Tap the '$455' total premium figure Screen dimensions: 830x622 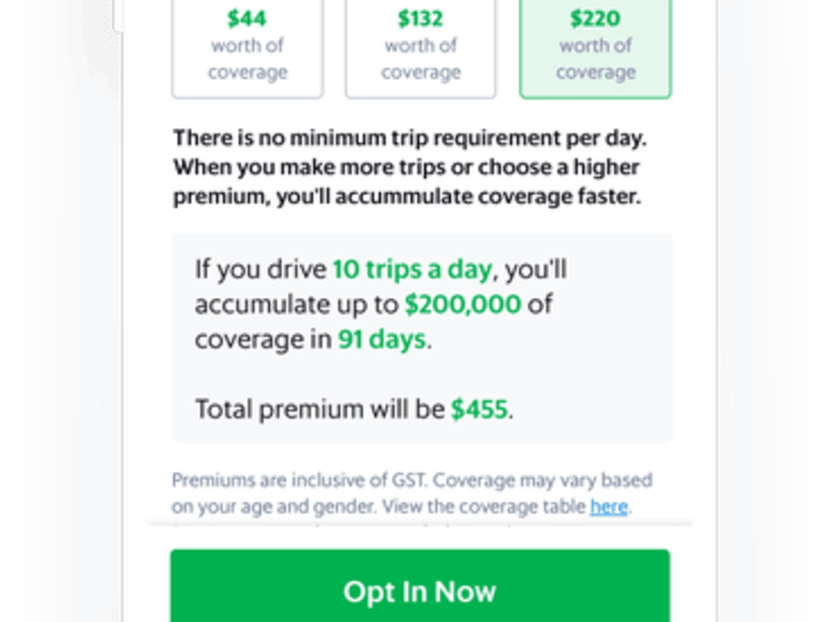tap(479, 409)
